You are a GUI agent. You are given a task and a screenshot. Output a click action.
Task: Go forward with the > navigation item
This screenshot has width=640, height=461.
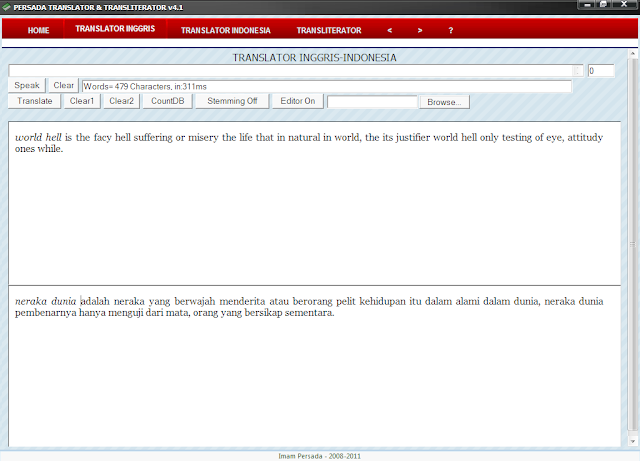click(420, 30)
